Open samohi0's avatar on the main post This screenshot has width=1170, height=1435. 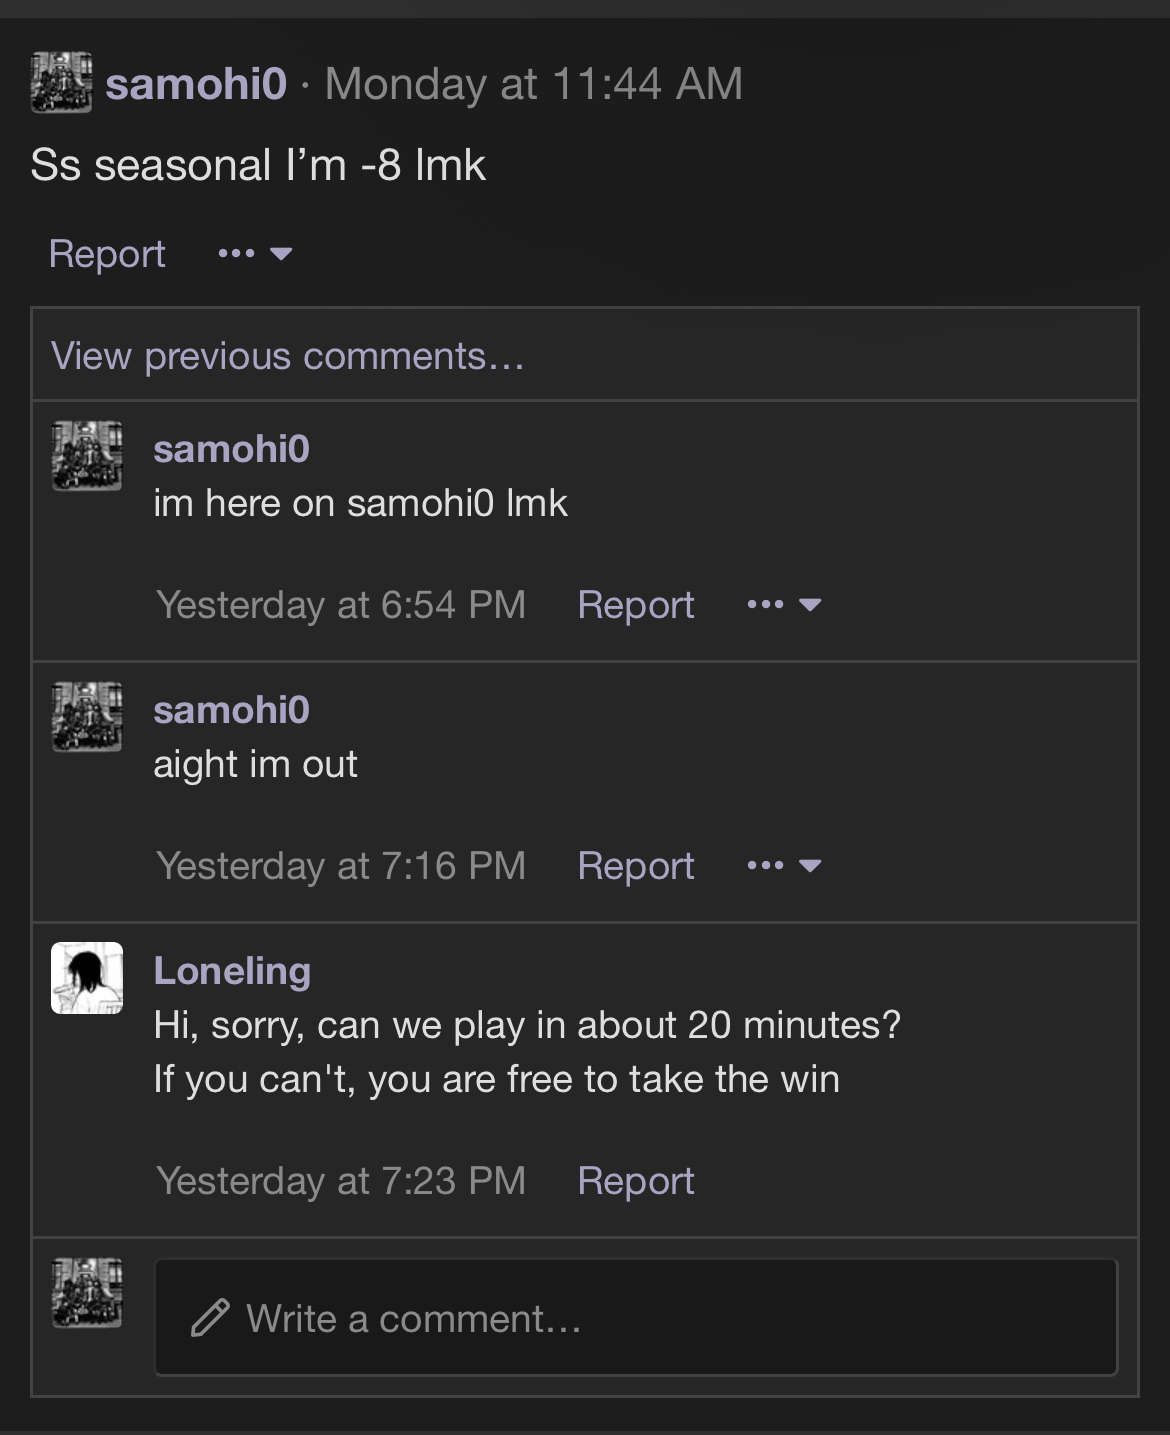point(61,83)
